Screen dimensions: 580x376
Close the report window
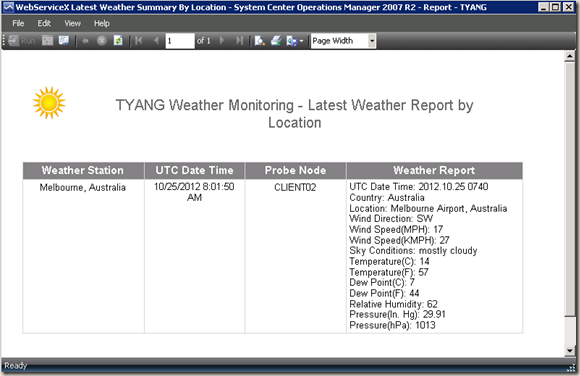coord(569,7)
